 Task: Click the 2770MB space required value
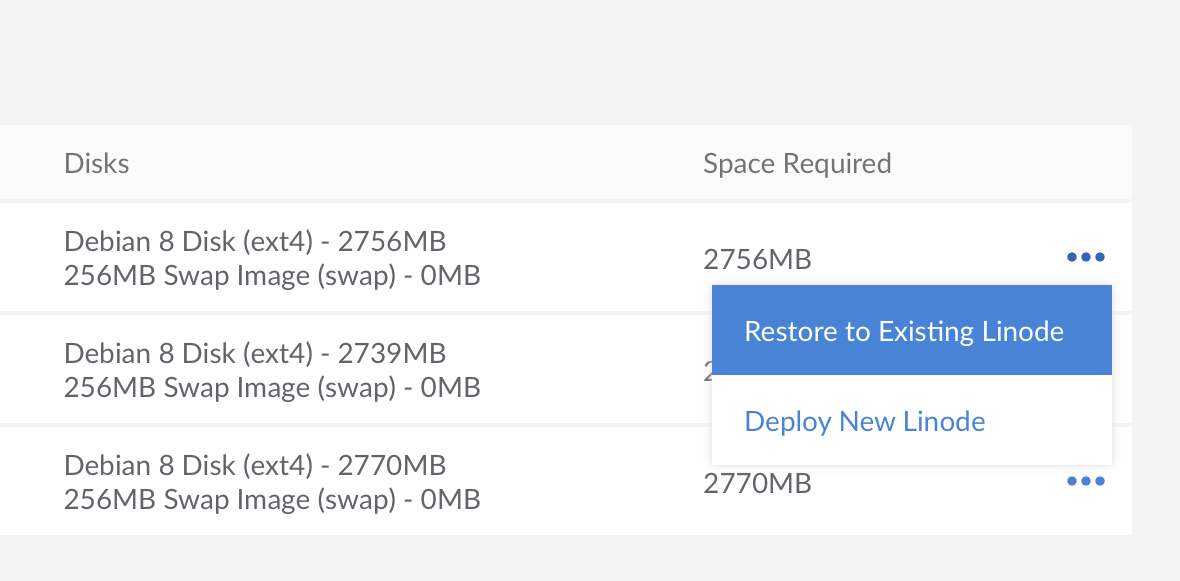[757, 484]
